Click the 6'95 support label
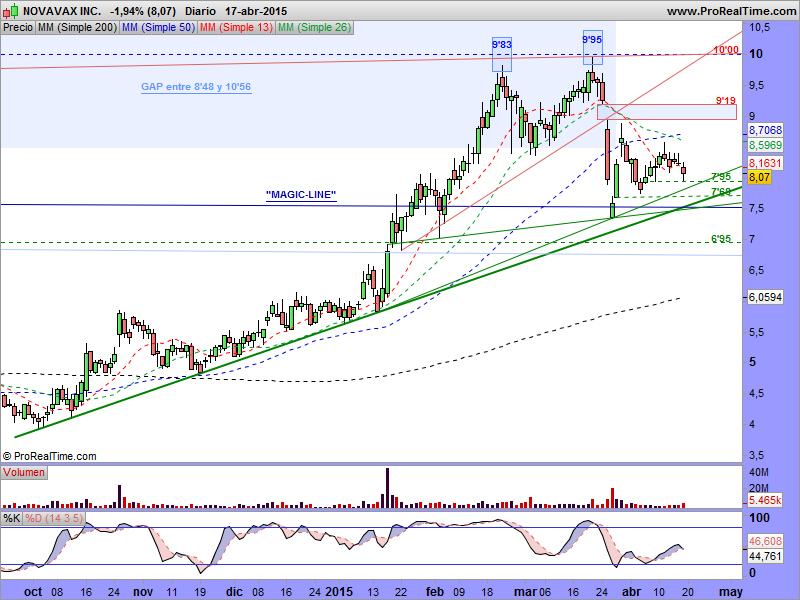800x600 pixels. tap(721, 239)
